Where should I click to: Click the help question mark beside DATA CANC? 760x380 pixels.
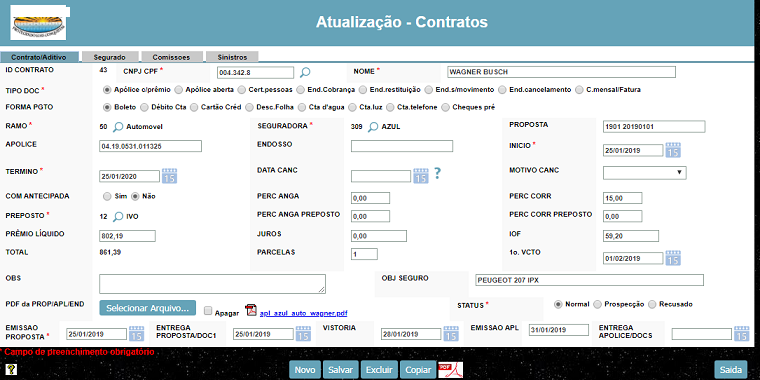[x=437, y=174]
